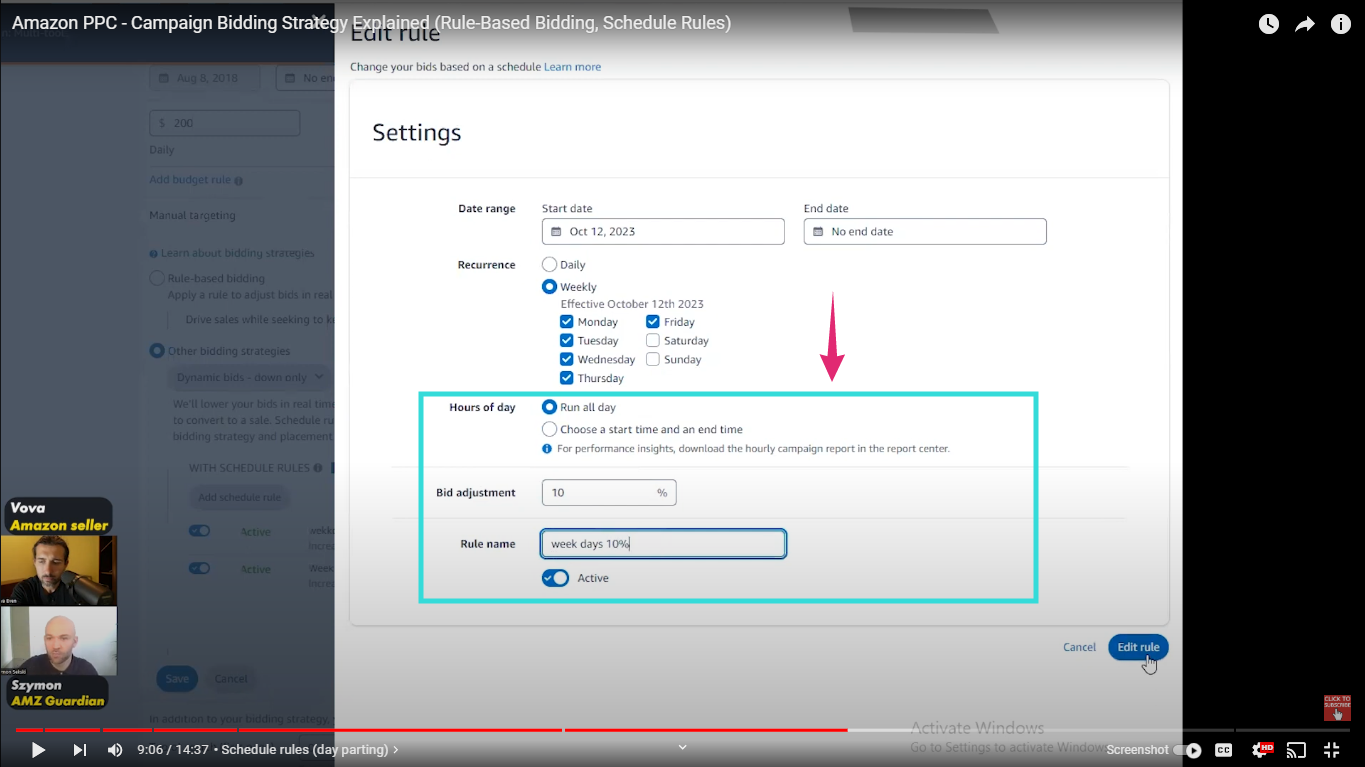Open the Share arrow icon

(x=1305, y=24)
